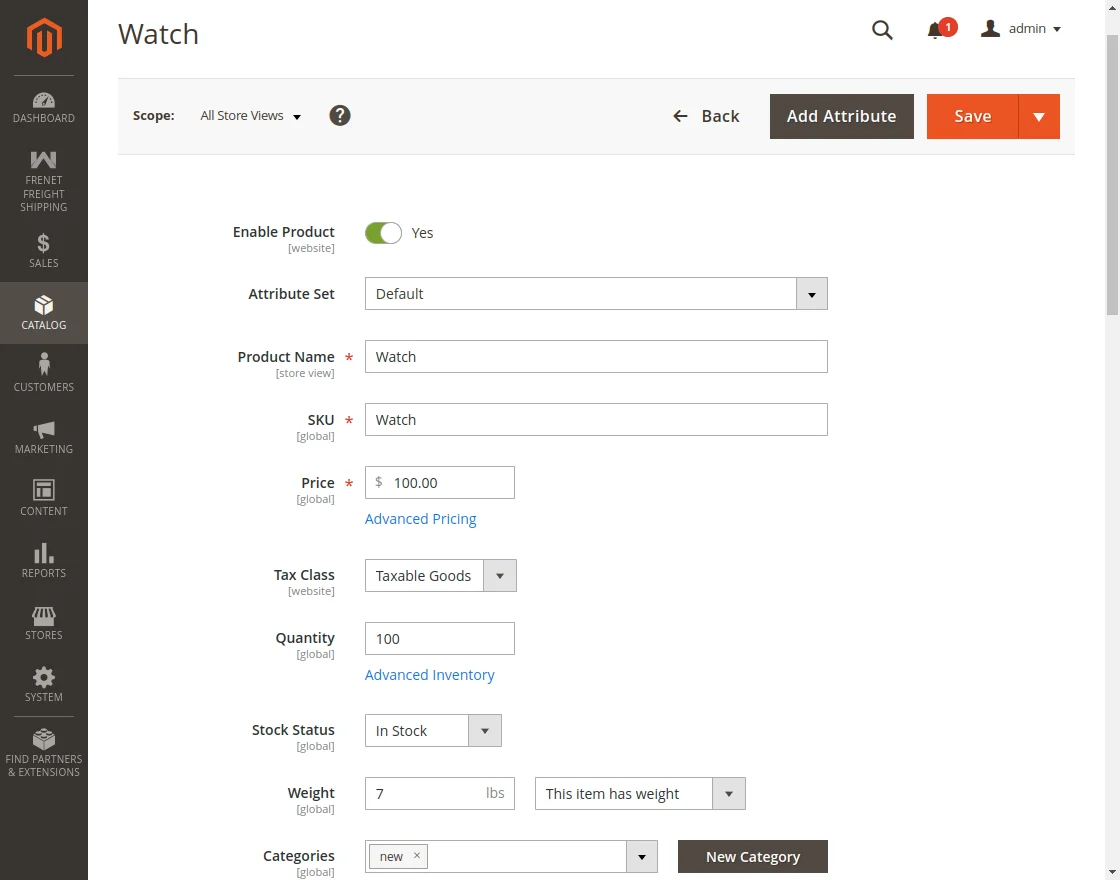This screenshot has width=1120, height=880.
Task: Click the Stores sidebar icon
Action: click(43, 621)
